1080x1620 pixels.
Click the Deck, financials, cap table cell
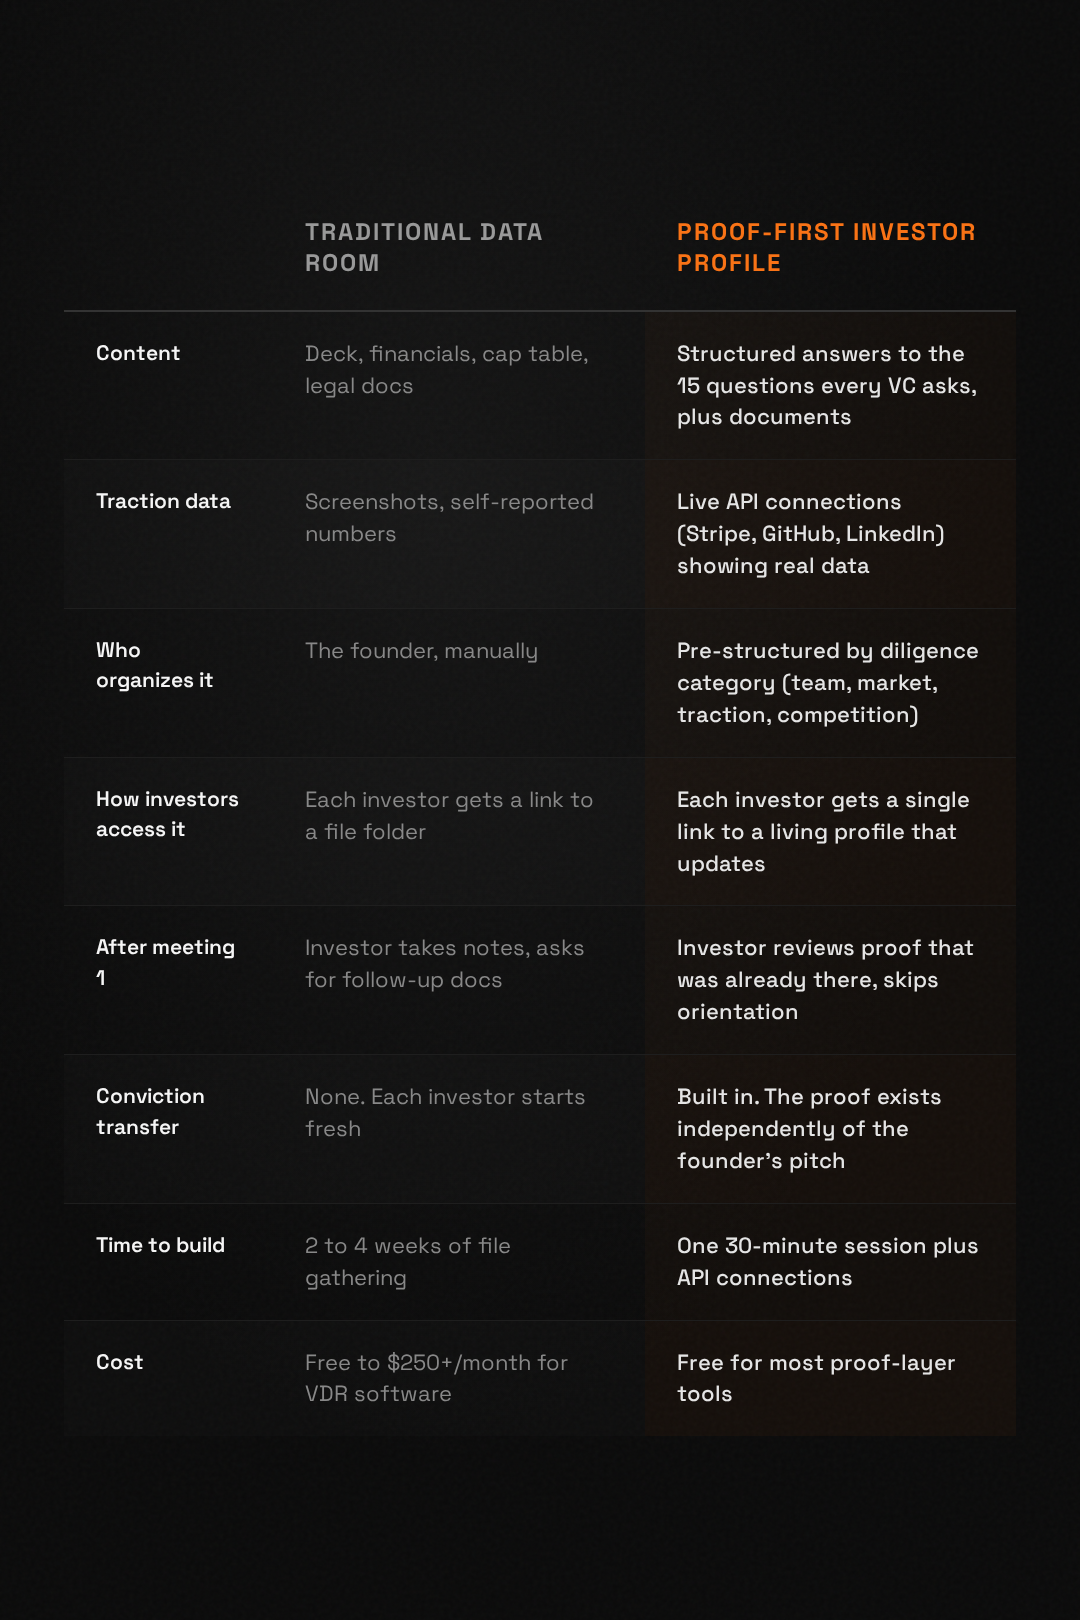[x=446, y=369]
